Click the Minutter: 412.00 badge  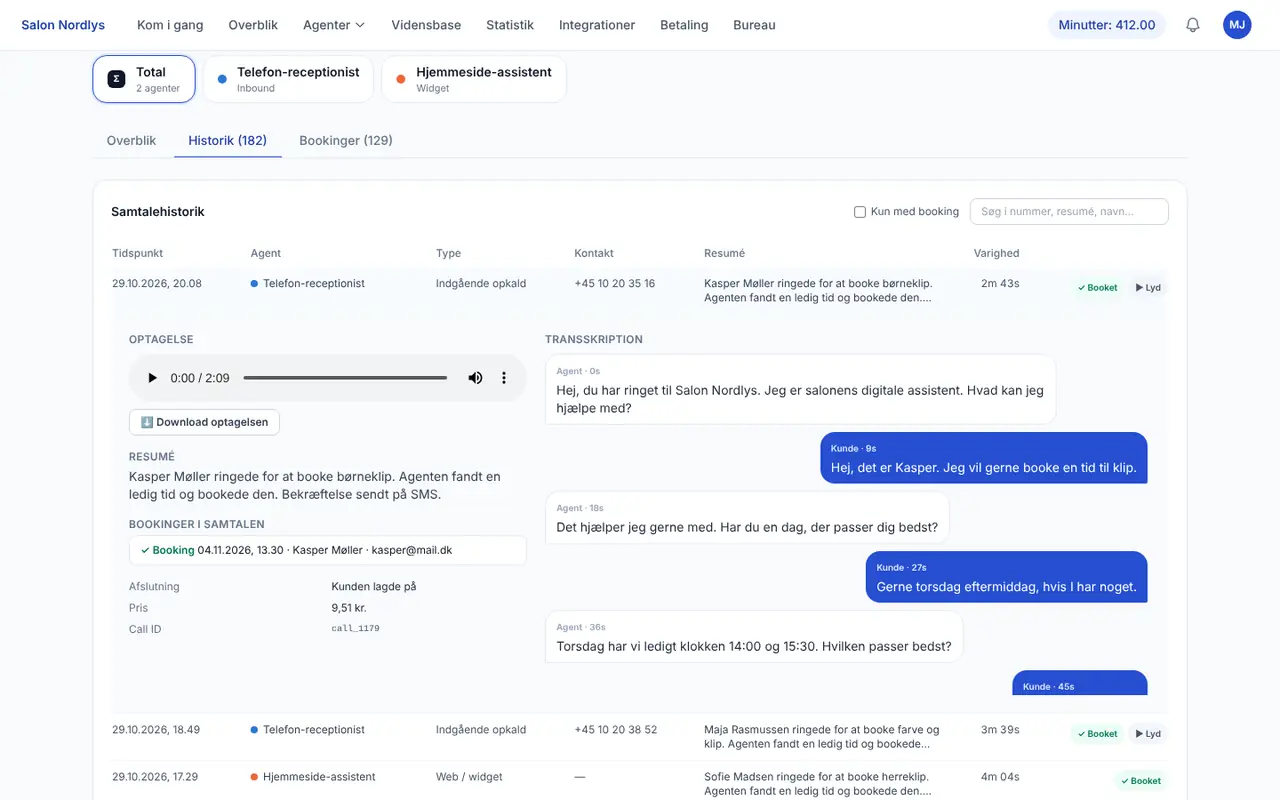[x=1107, y=25]
